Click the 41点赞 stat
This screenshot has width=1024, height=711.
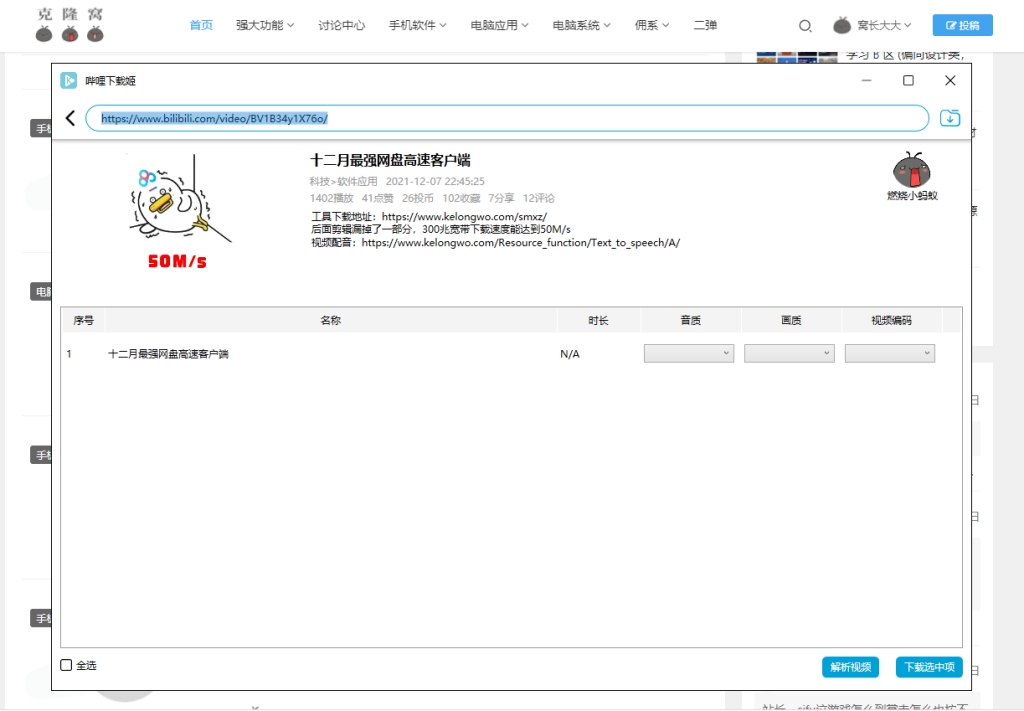[377, 198]
